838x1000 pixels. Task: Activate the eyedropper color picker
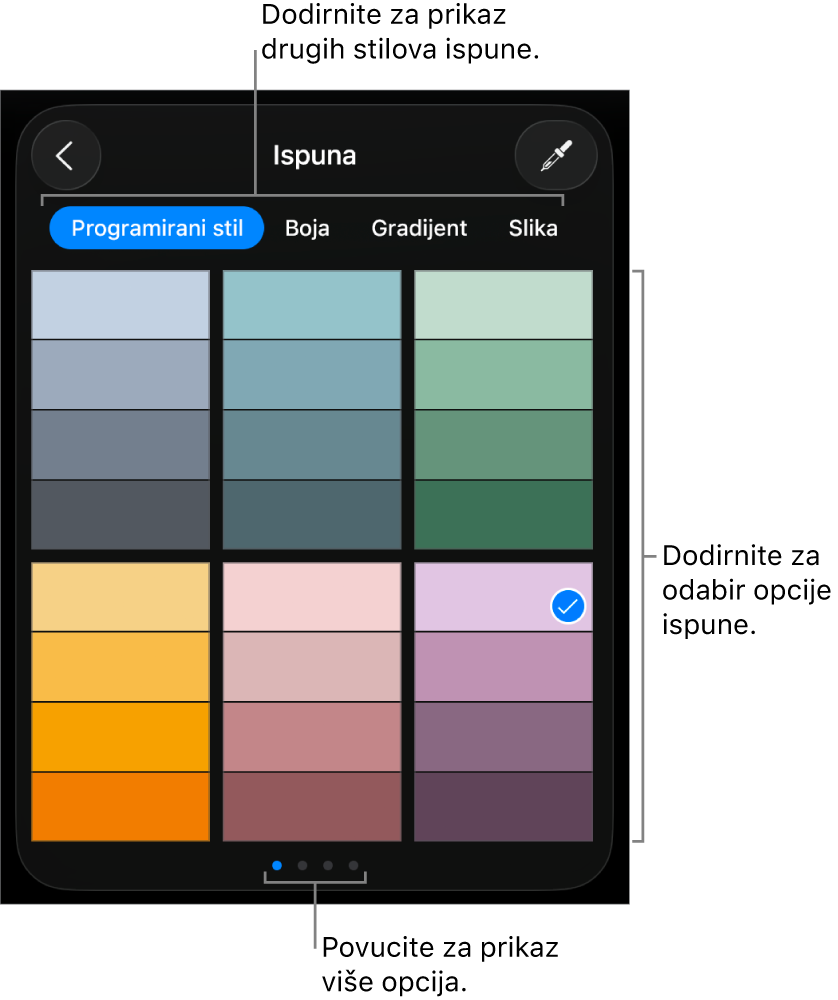(x=556, y=155)
